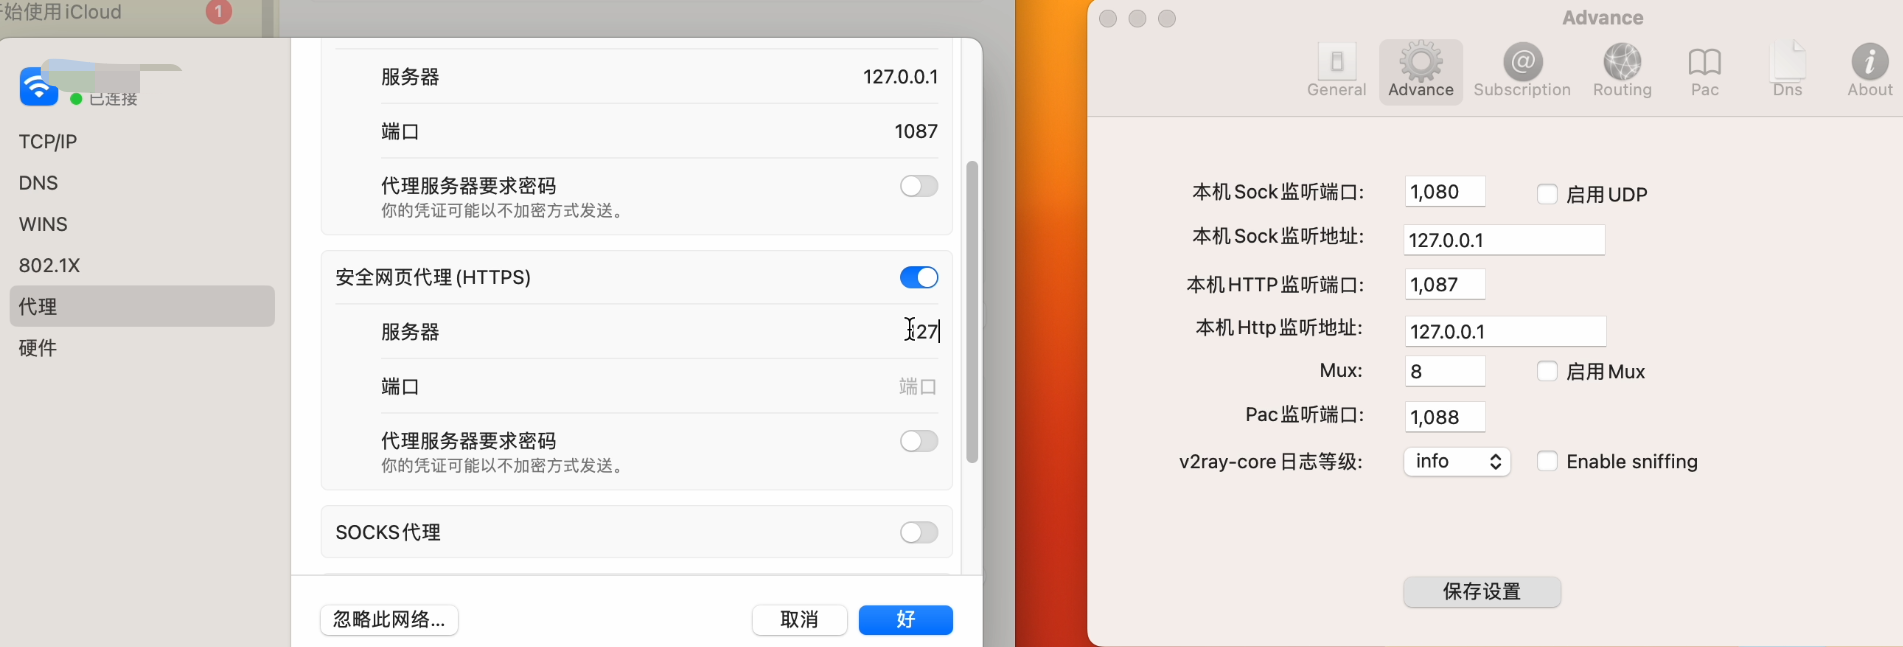Select TCP/IP in the network sidebar

tap(48, 142)
